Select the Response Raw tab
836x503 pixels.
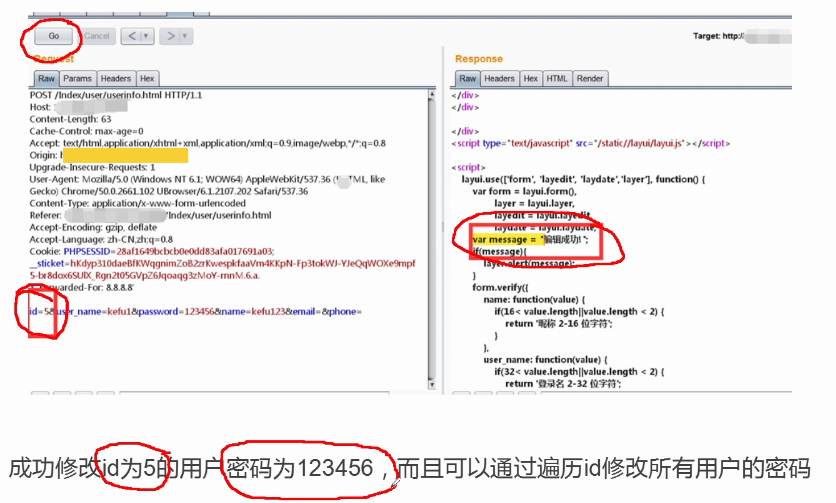(x=468, y=78)
